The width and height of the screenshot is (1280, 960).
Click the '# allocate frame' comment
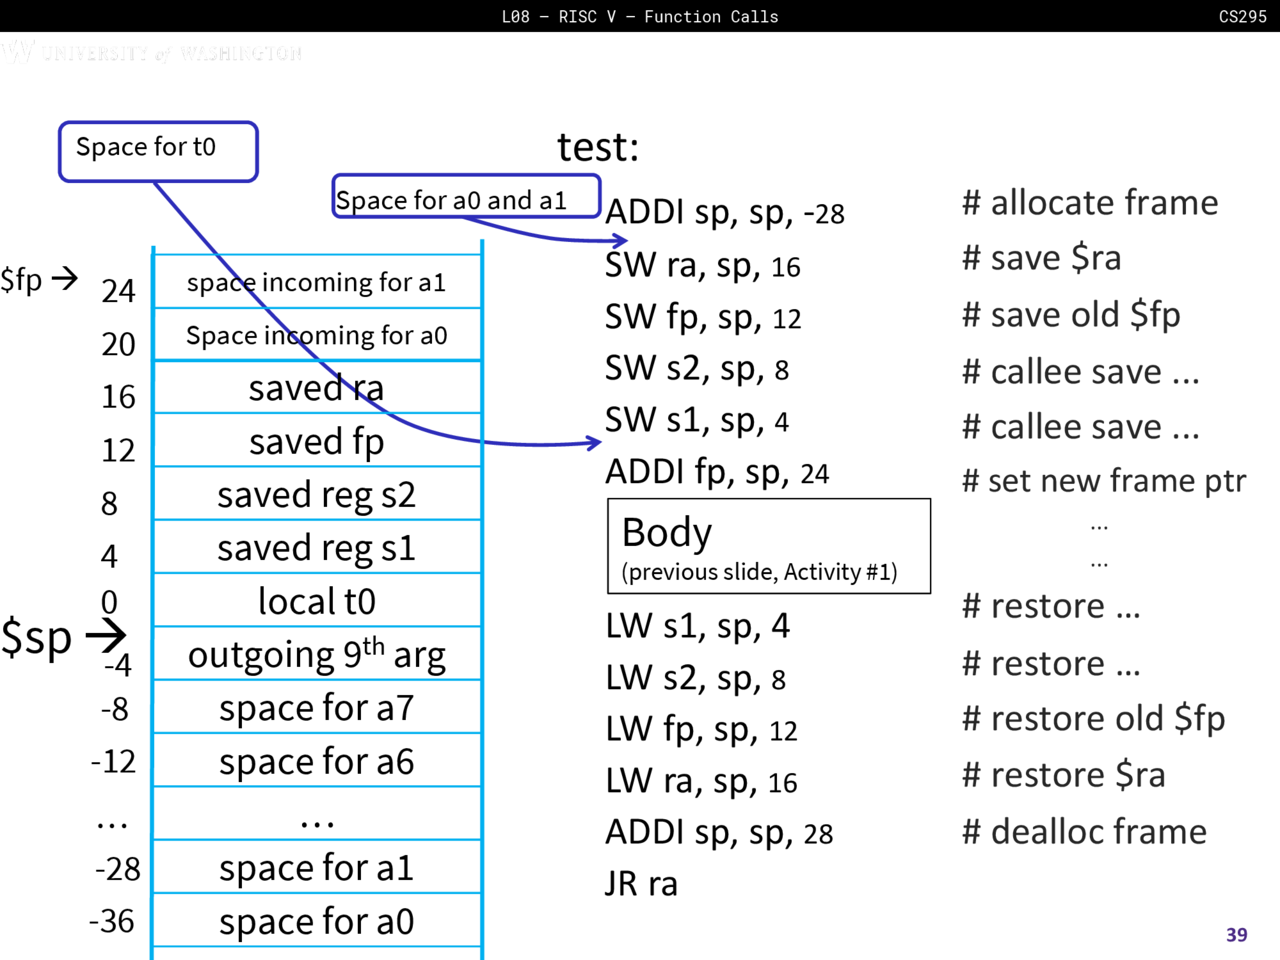click(1090, 203)
